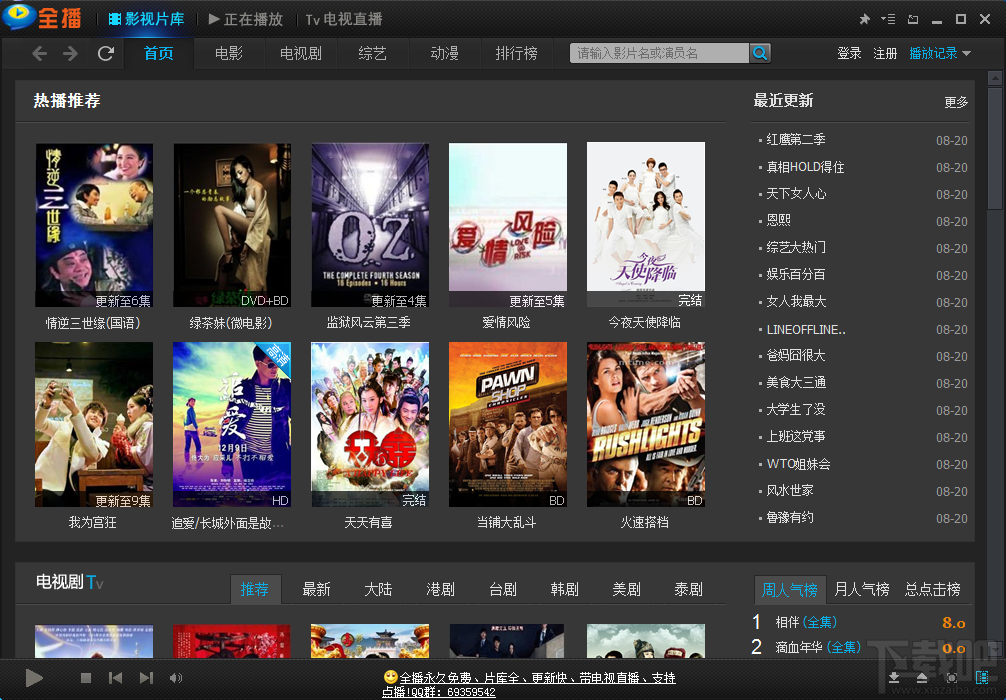
Task: Open 监狱风云第三季 OZ poster
Action: coord(370,225)
